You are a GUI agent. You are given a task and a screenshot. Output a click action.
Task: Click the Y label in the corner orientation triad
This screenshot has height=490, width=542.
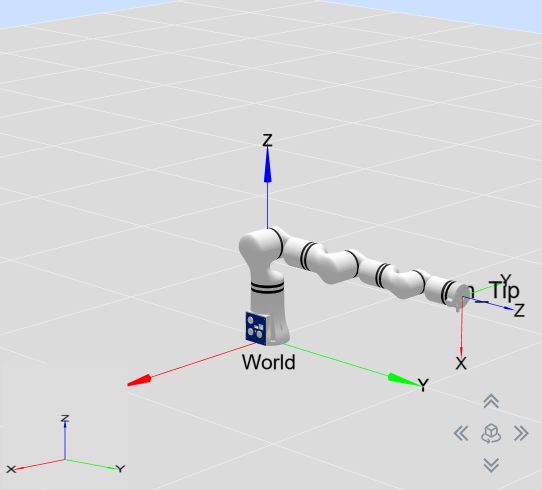(120, 469)
